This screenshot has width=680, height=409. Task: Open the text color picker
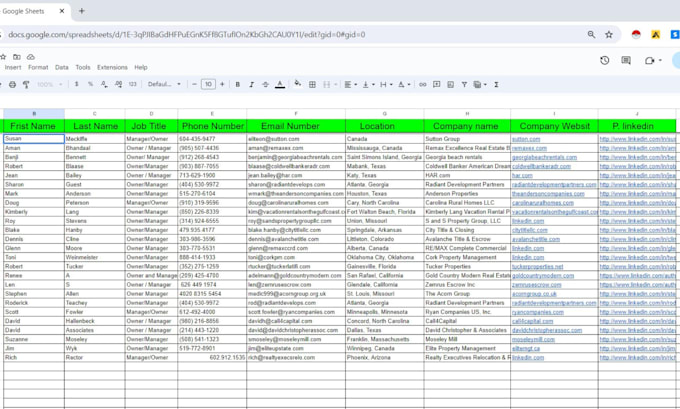pyautogui.click(x=280, y=85)
